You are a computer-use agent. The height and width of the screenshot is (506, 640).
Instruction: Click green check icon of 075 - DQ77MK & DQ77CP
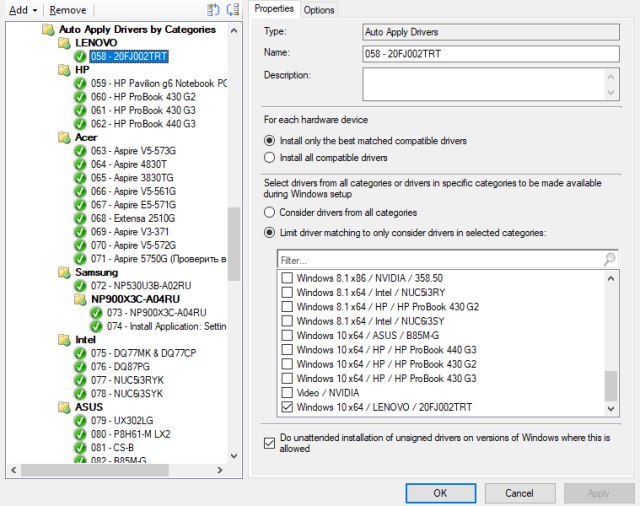tap(80, 353)
